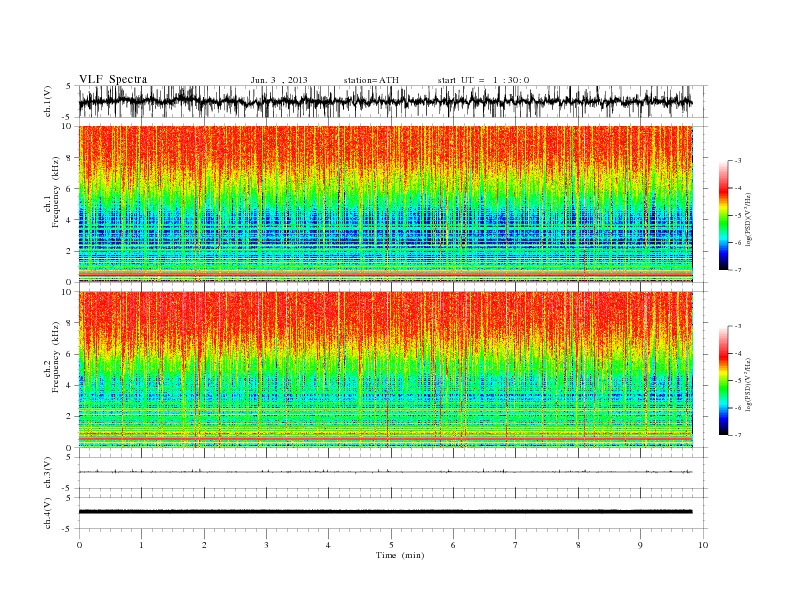The image size is (792, 612).
Task: Click the ch.1 spectrogram color bar
Action: click(x=724, y=215)
